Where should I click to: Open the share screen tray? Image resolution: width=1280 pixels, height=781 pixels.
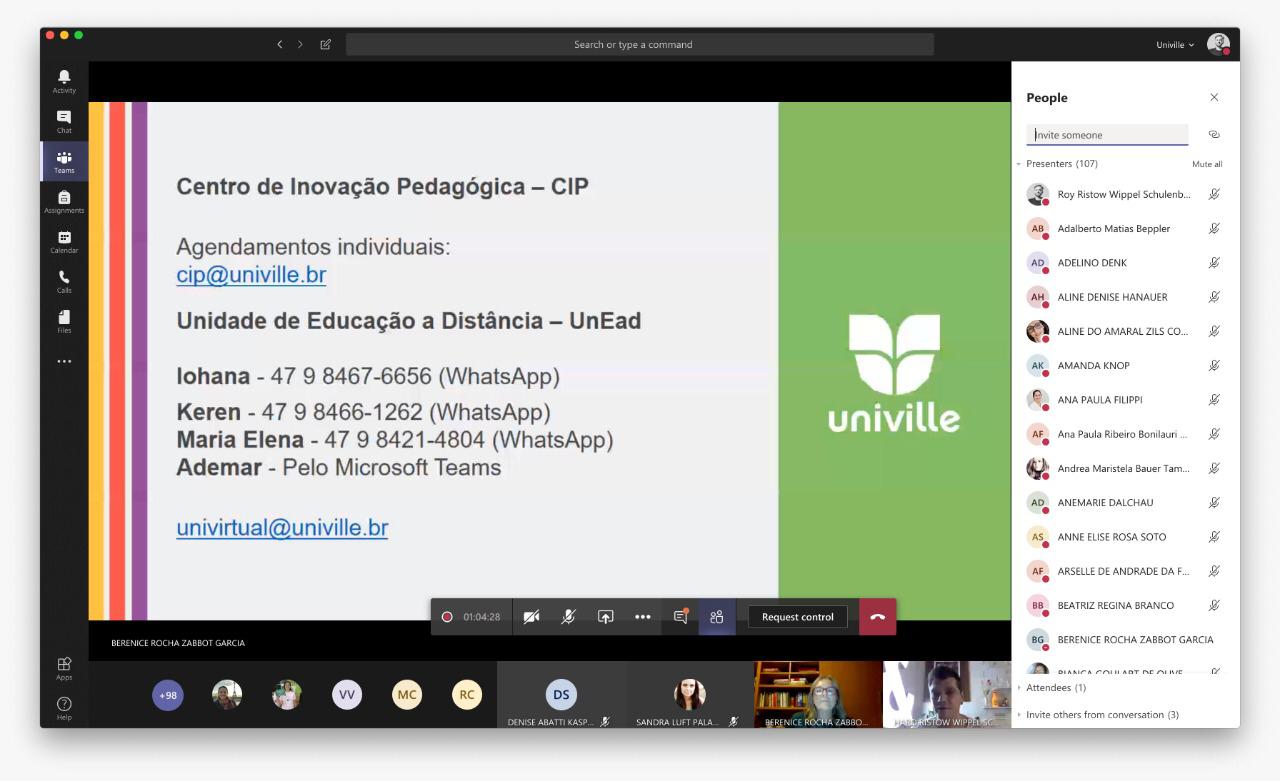coord(605,617)
